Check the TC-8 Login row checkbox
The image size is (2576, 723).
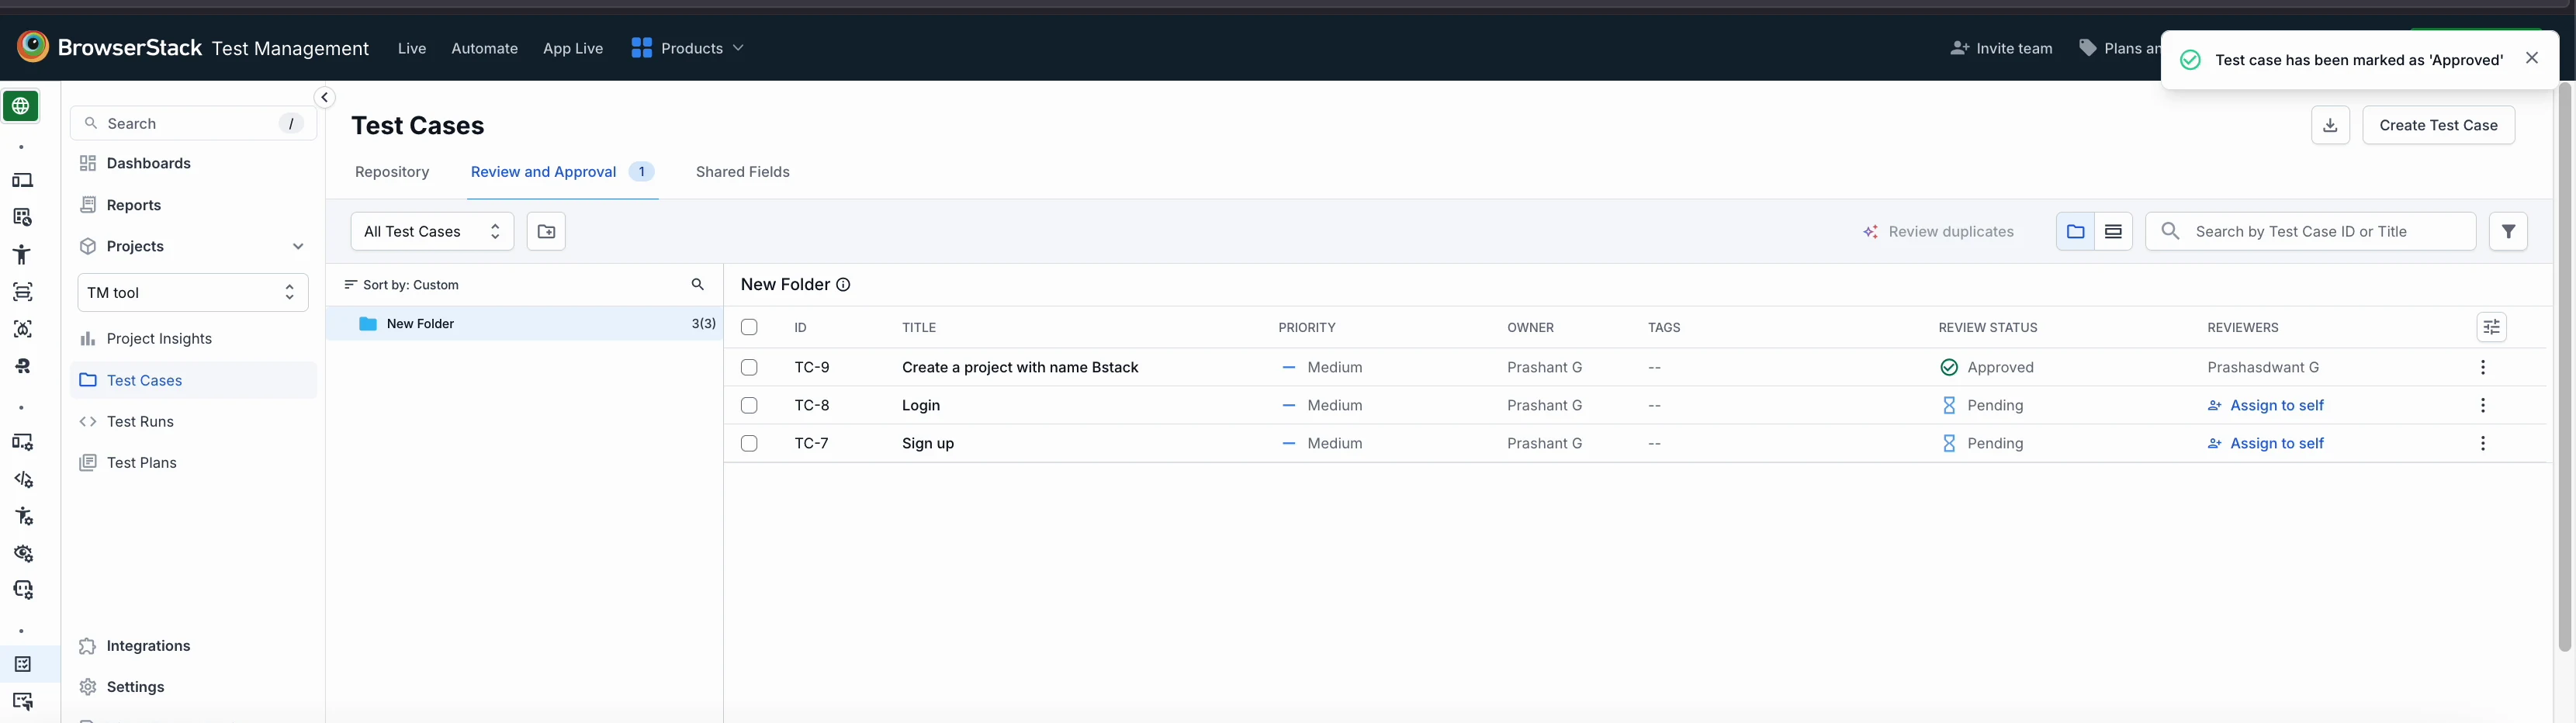click(x=749, y=405)
